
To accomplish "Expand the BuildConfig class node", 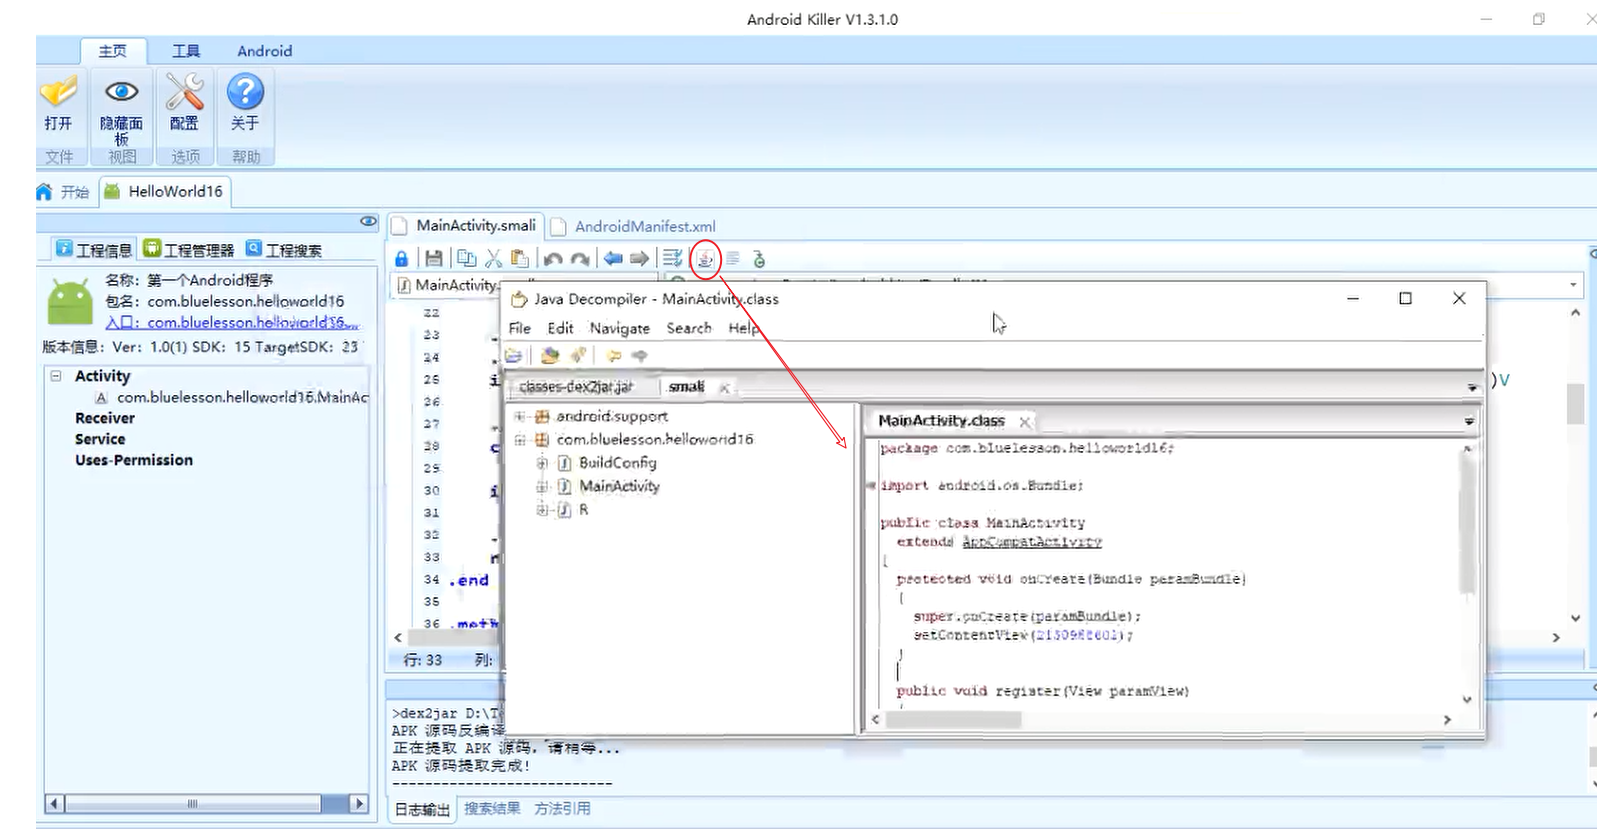I will 542,462.
